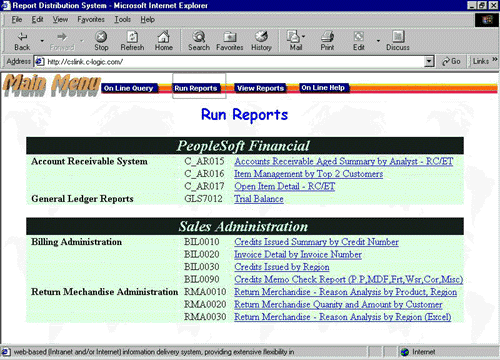
Task: Open Credits Issued by Region report
Action: [282, 267]
